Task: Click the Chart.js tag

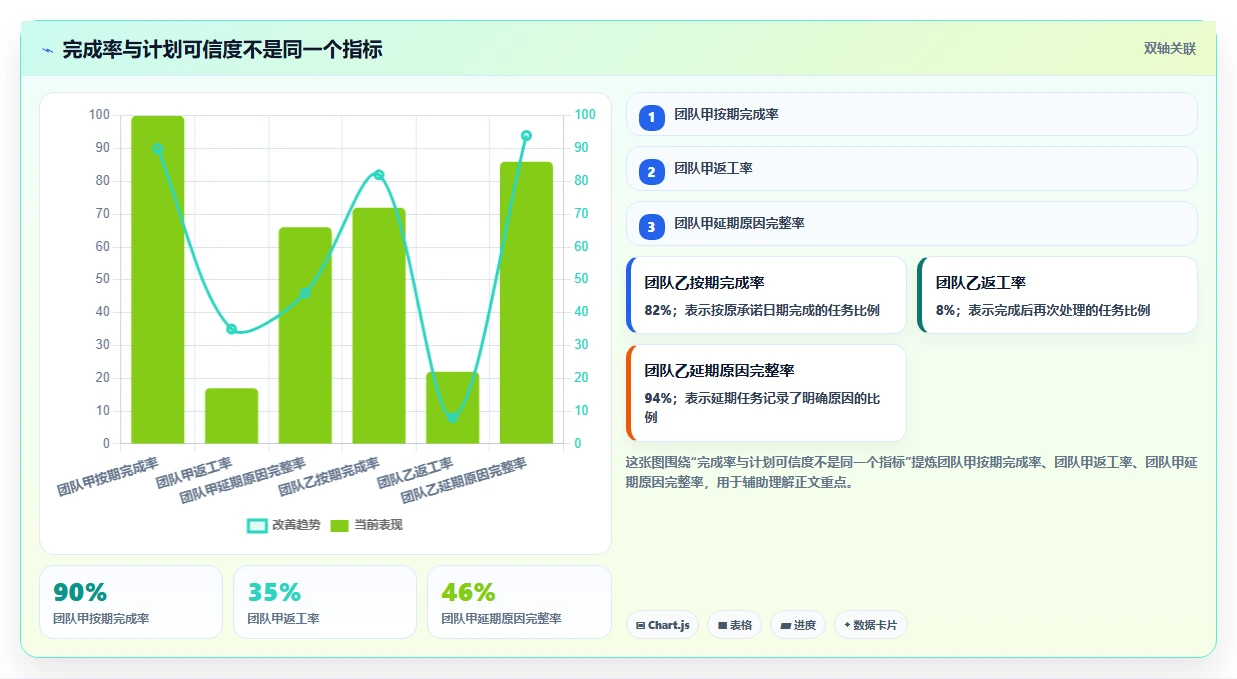Action: click(662, 625)
